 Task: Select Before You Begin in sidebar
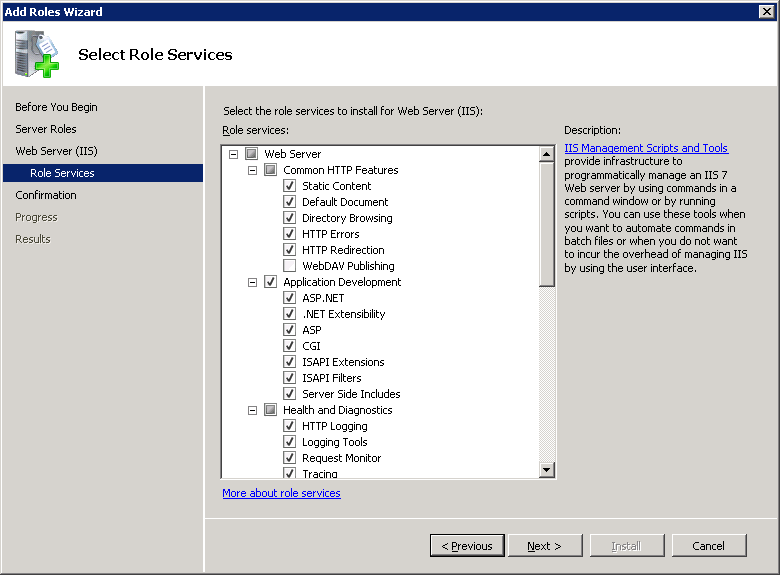tap(56, 107)
